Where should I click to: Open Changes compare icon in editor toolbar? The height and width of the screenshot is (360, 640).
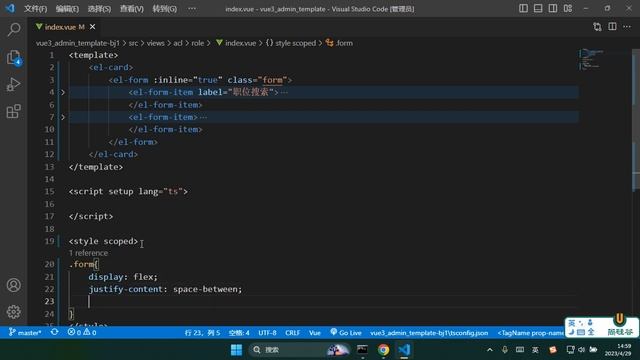coord(597,27)
